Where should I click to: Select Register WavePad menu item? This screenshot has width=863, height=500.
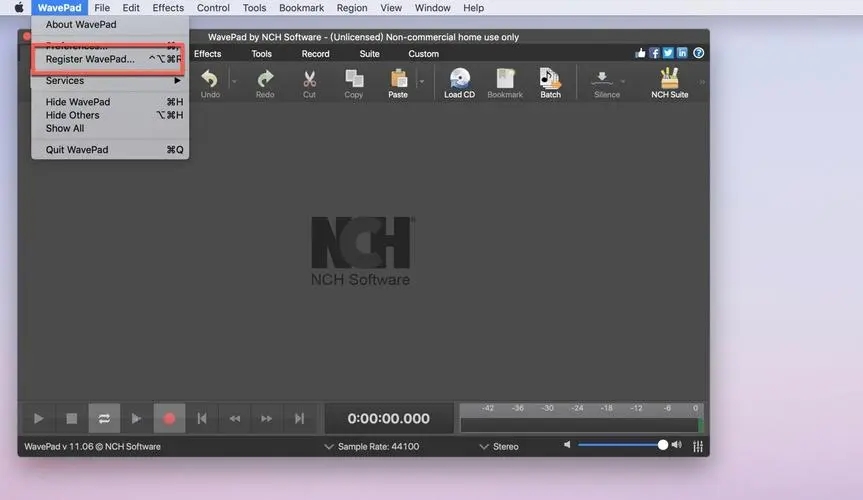90,59
